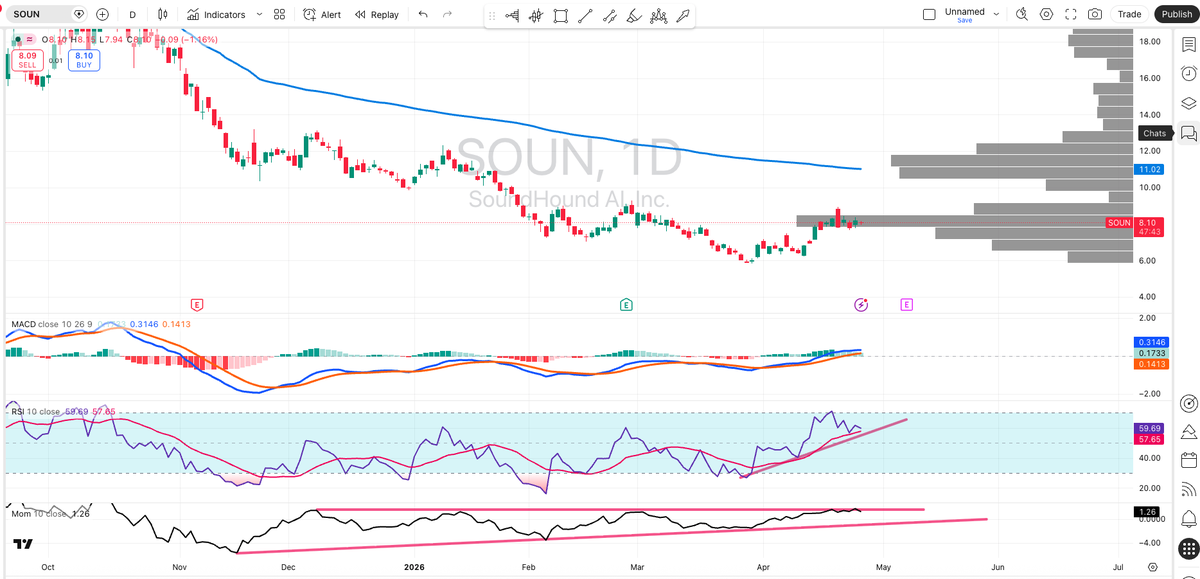Select the Mom 10 close indicator legend
Screen dimensions: 1200x579
pos(38,513)
